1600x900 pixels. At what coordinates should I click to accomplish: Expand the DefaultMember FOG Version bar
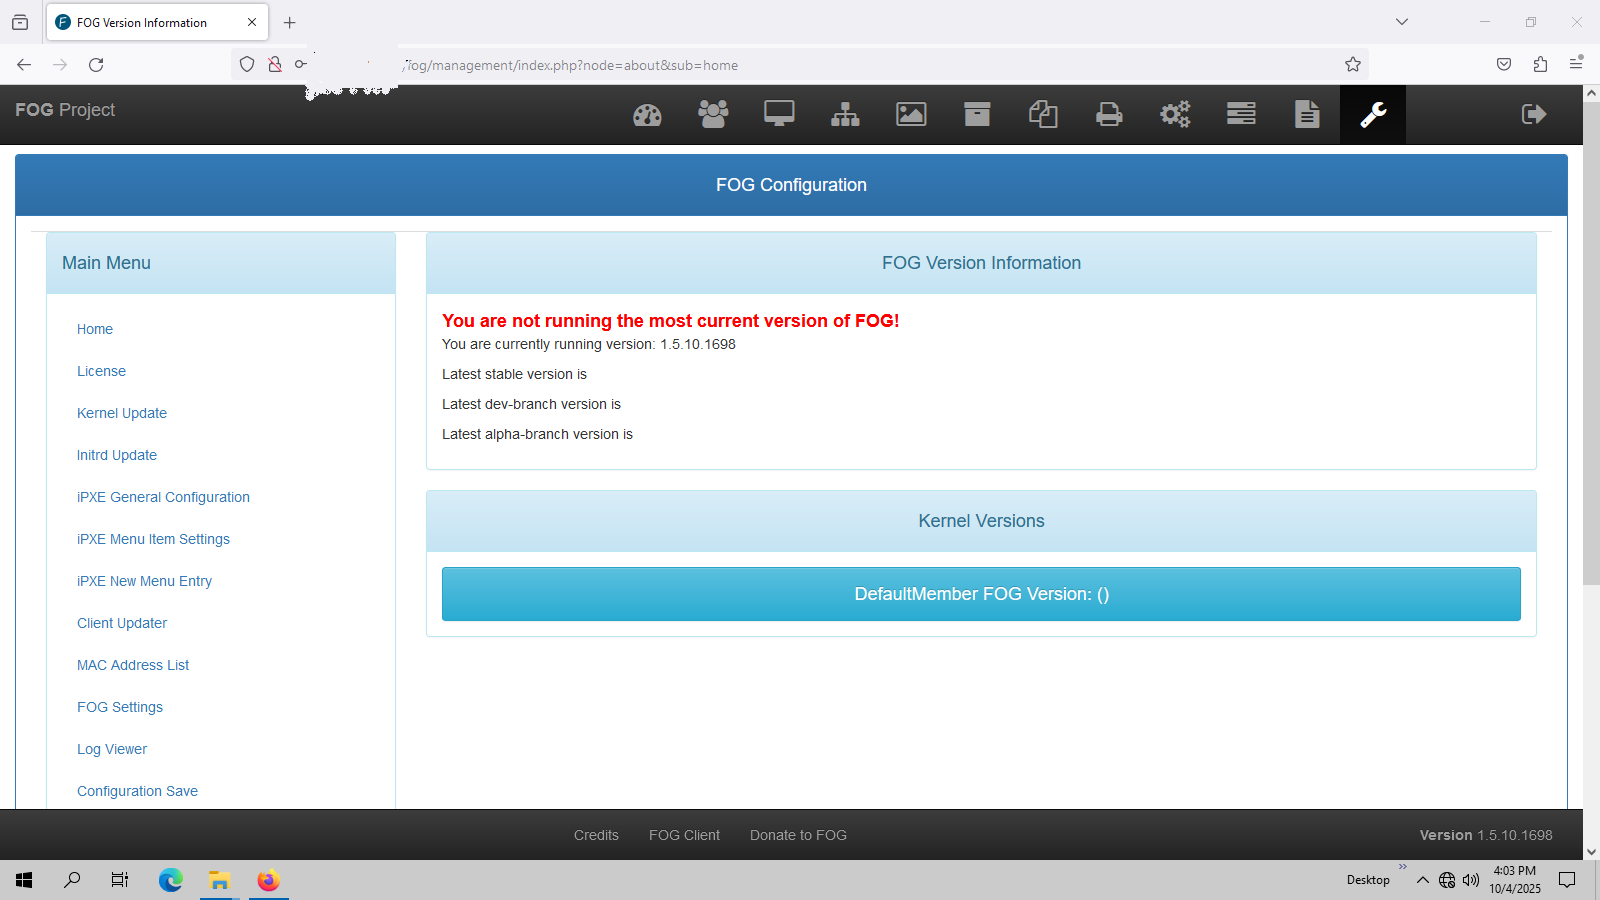tap(981, 594)
